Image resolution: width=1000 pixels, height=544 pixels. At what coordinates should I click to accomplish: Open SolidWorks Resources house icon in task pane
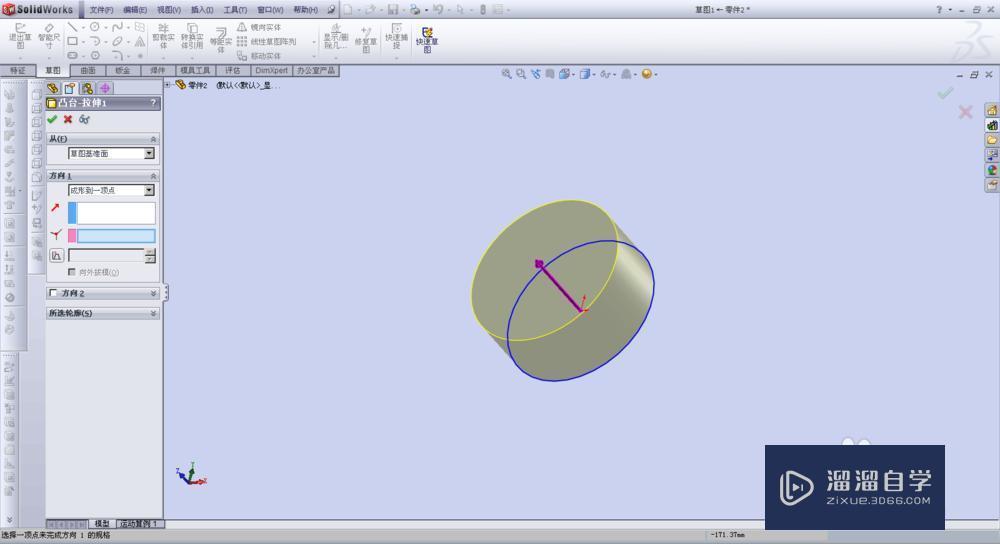[x=992, y=110]
